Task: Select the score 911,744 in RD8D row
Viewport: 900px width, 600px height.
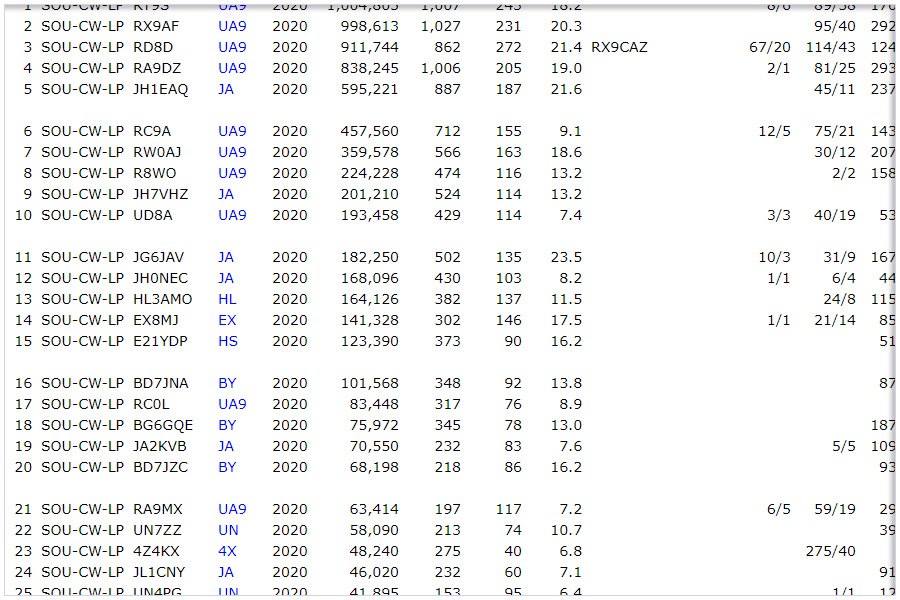Action: tap(368, 47)
